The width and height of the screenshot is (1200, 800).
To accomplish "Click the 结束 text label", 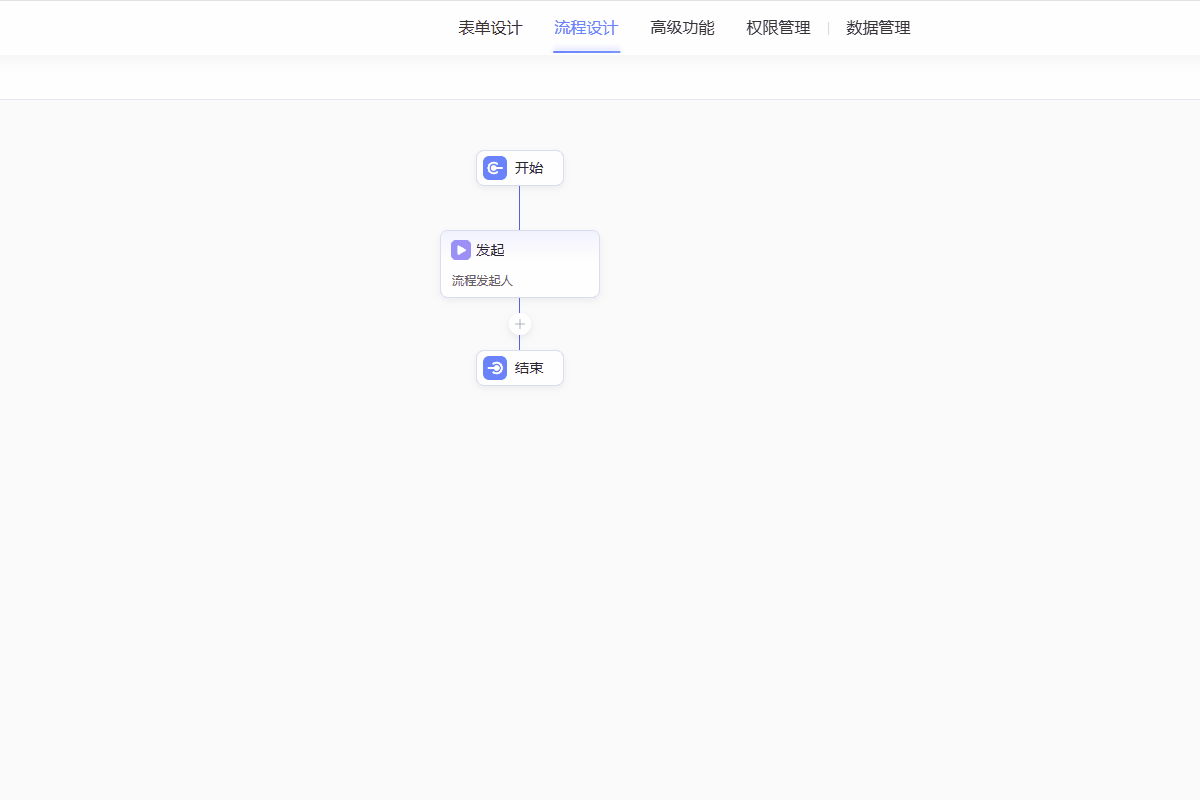I will pyautogui.click(x=529, y=368).
